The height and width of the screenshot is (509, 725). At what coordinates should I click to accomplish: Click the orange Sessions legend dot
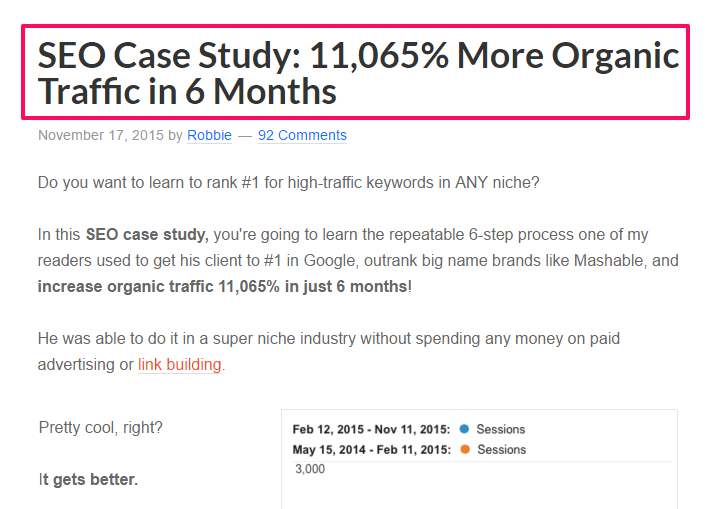pyautogui.click(x=465, y=449)
